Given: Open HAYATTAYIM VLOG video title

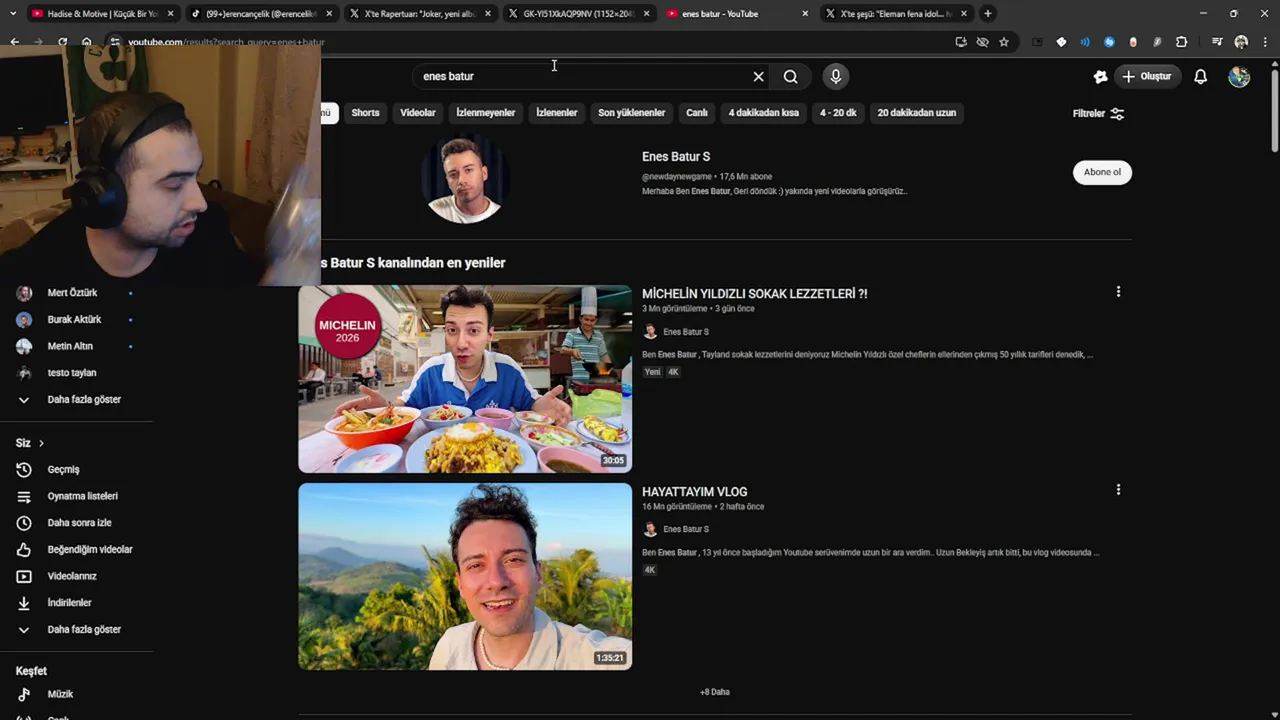Looking at the screenshot, I should tap(694, 492).
